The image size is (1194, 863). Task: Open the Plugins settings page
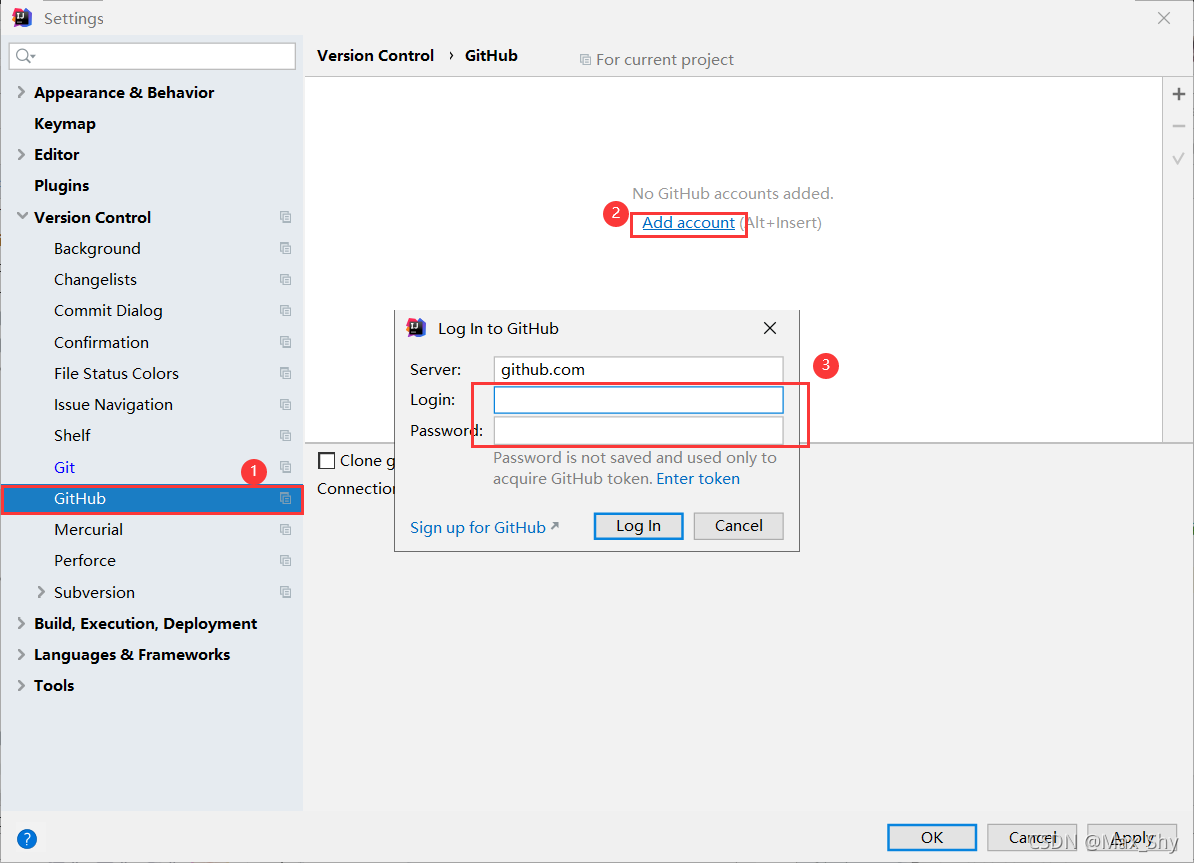(62, 185)
